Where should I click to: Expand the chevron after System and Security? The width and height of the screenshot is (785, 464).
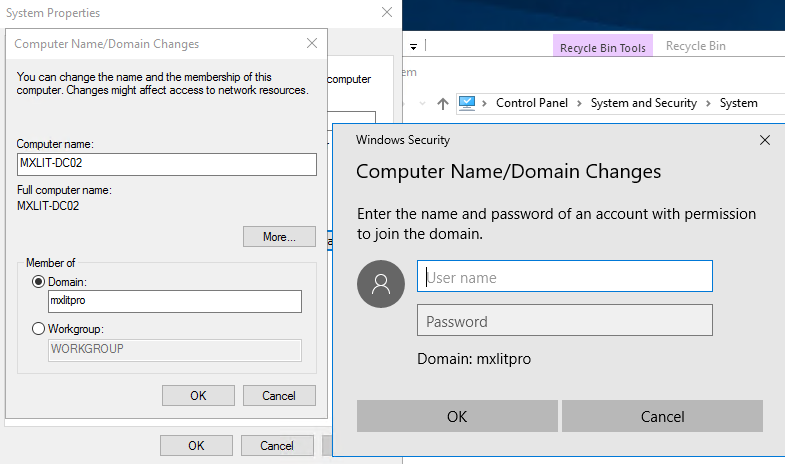708,103
